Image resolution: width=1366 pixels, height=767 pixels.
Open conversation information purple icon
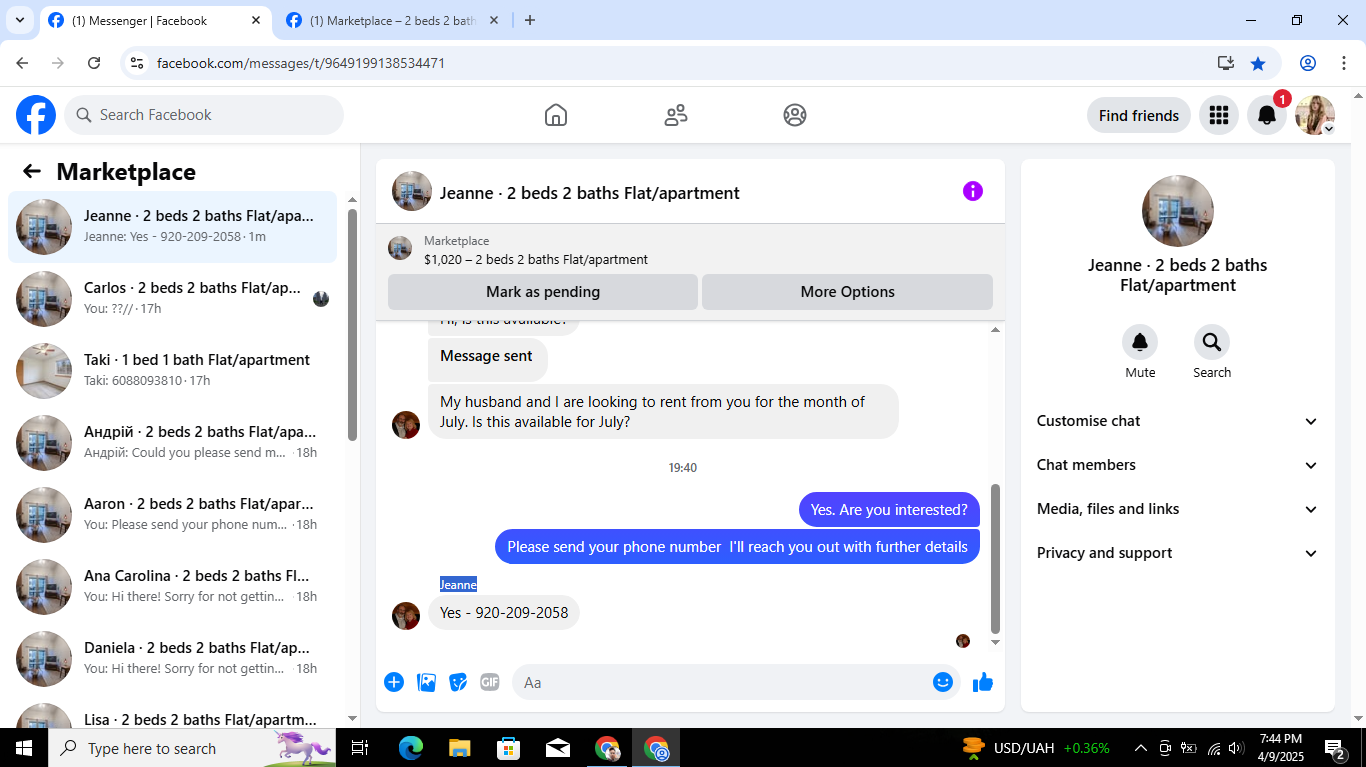tap(973, 191)
